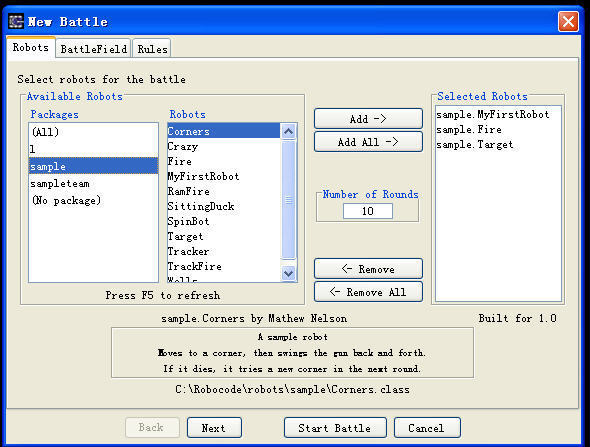Select the Robots tab
Viewport: 590px width, 447px height.
coord(31,47)
